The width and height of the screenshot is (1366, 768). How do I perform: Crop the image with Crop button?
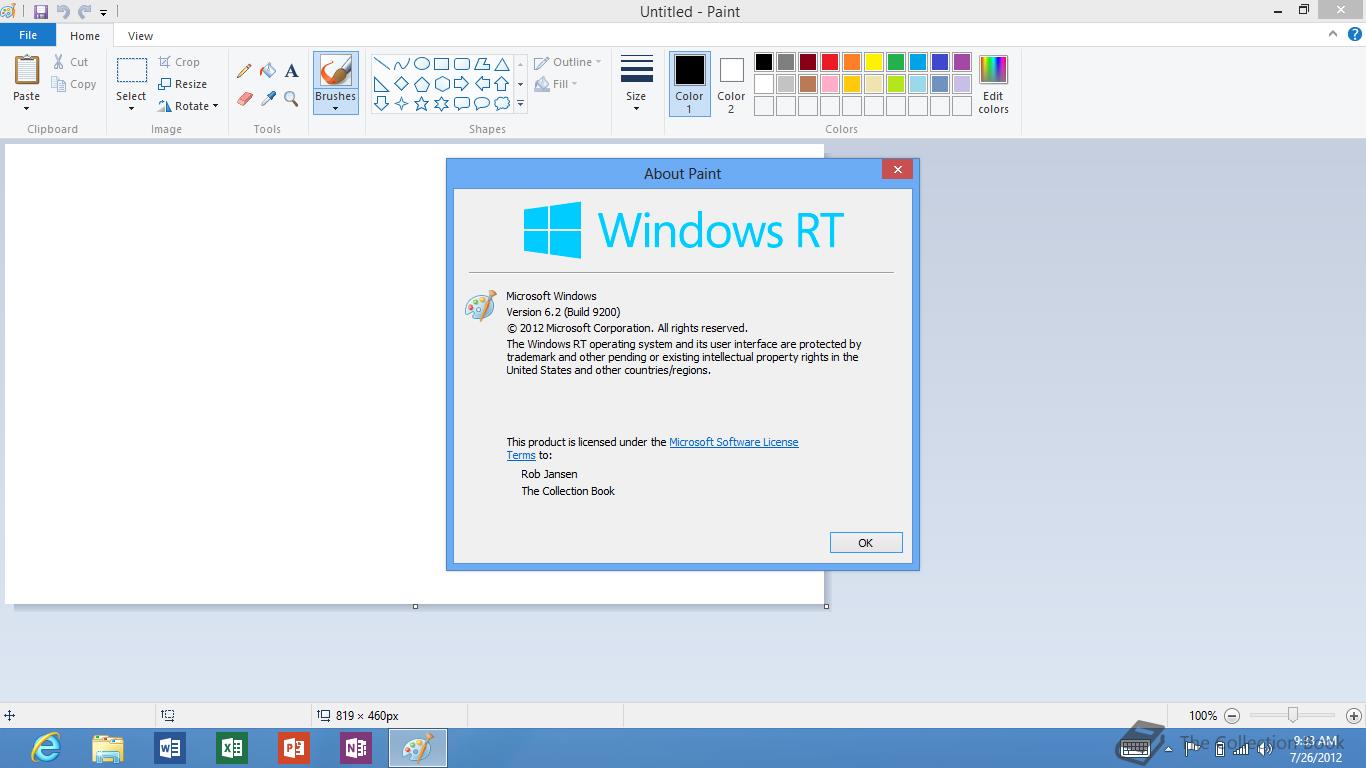(179, 62)
